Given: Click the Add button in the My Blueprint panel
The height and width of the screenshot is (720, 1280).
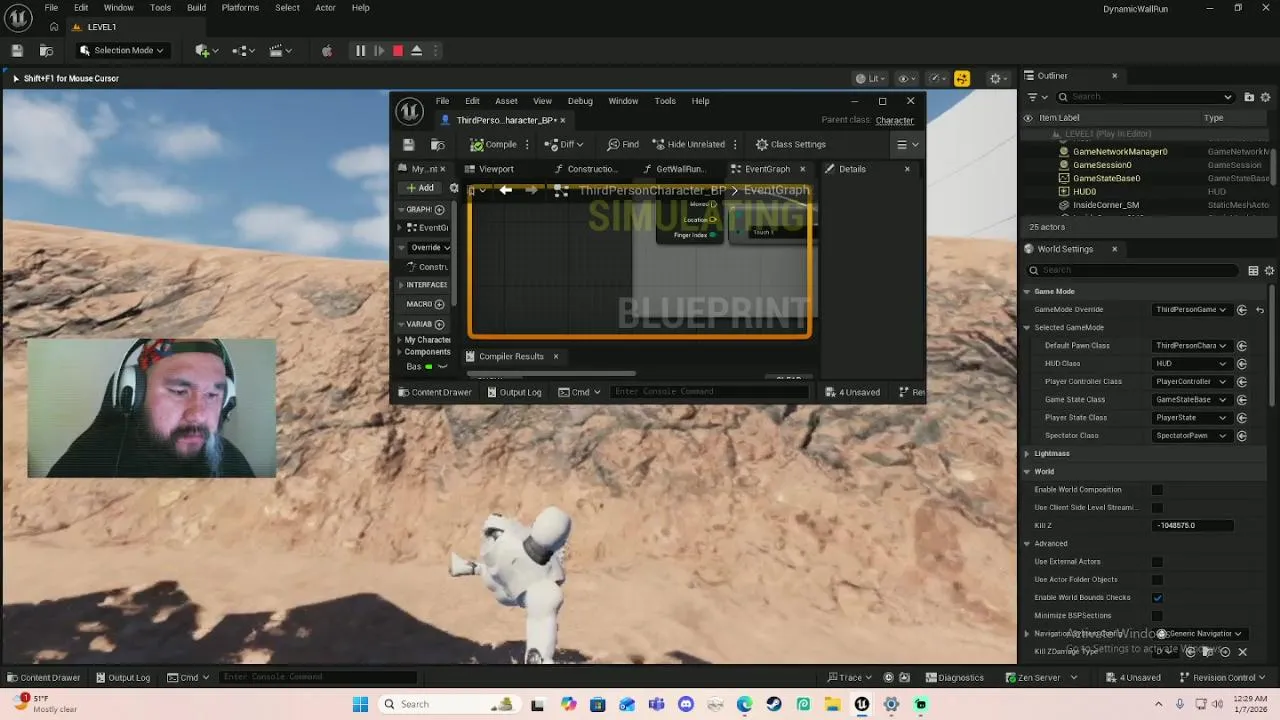Looking at the screenshot, I should [x=420, y=188].
